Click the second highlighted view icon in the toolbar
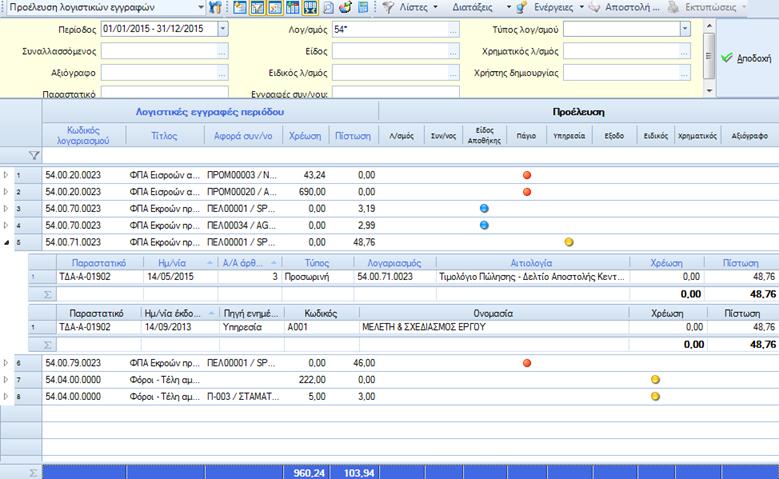 [257, 7]
